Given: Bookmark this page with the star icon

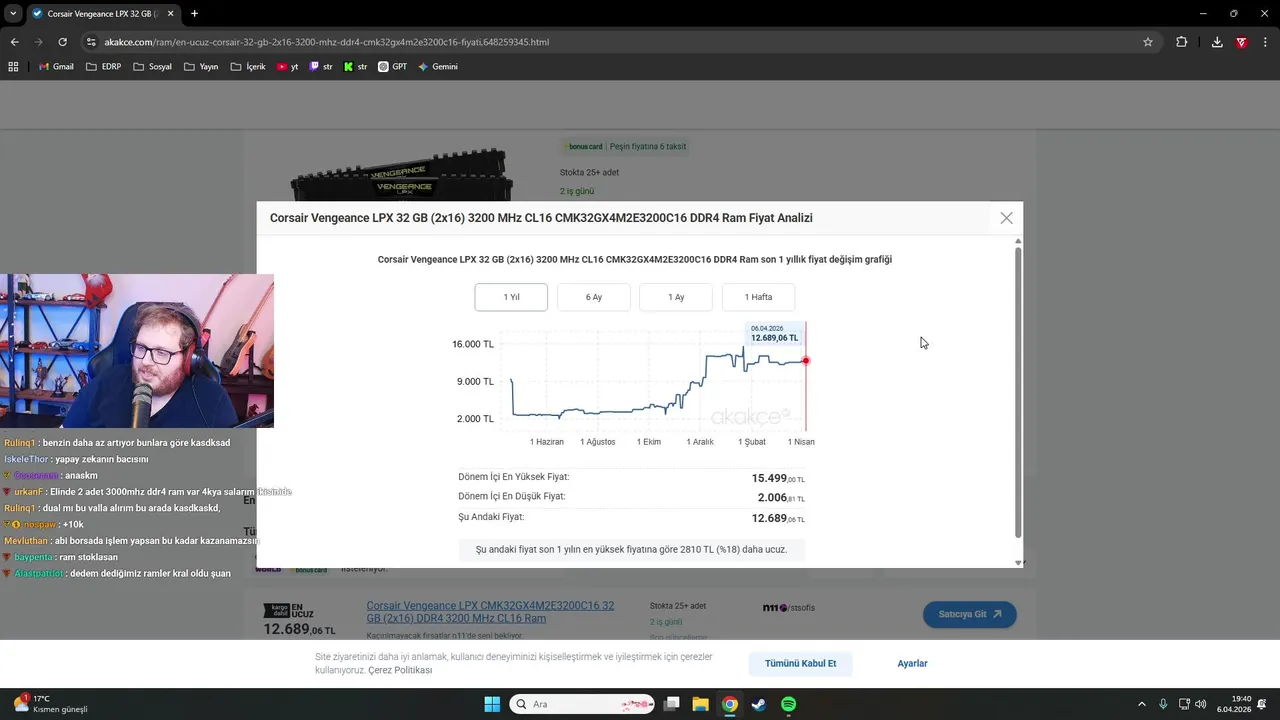Looking at the screenshot, I should [1148, 42].
